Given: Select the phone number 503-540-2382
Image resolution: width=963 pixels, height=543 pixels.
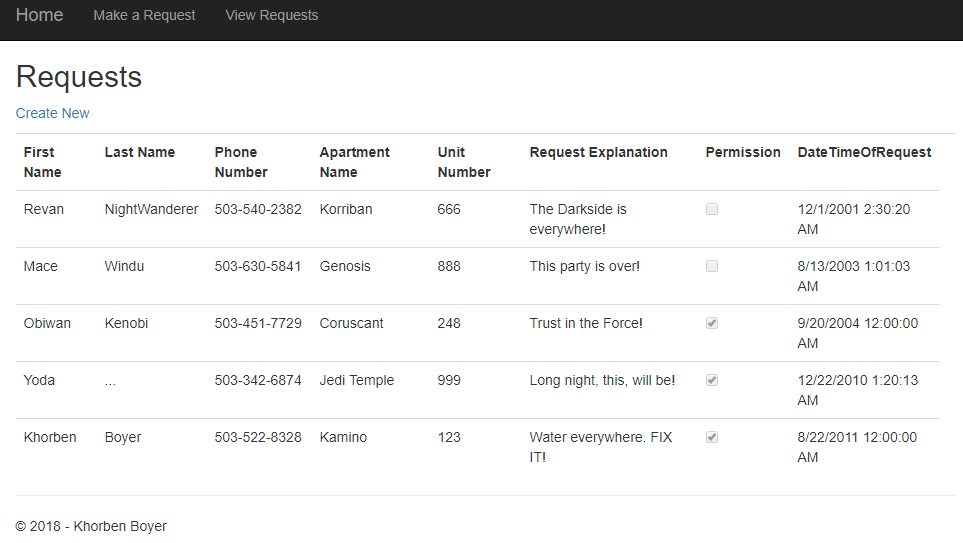Looking at the screenshot, I should tap(257, 209).
